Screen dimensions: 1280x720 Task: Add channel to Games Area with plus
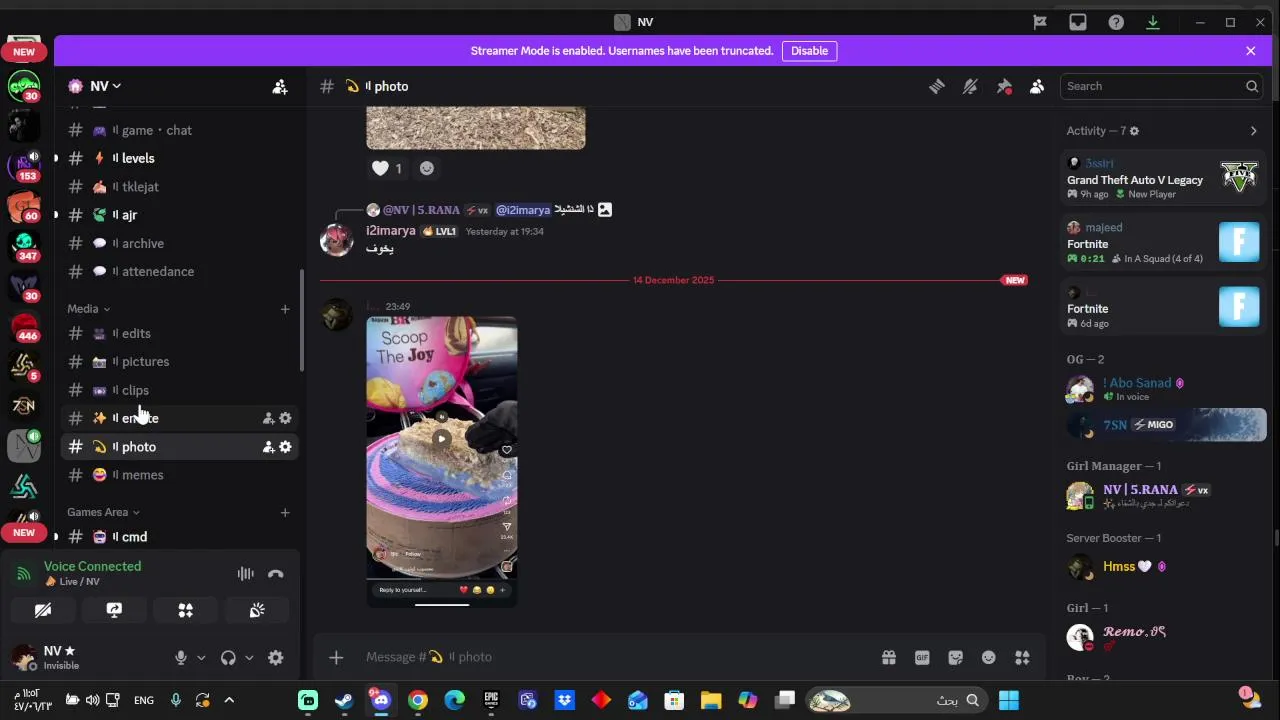click(285, 512)
